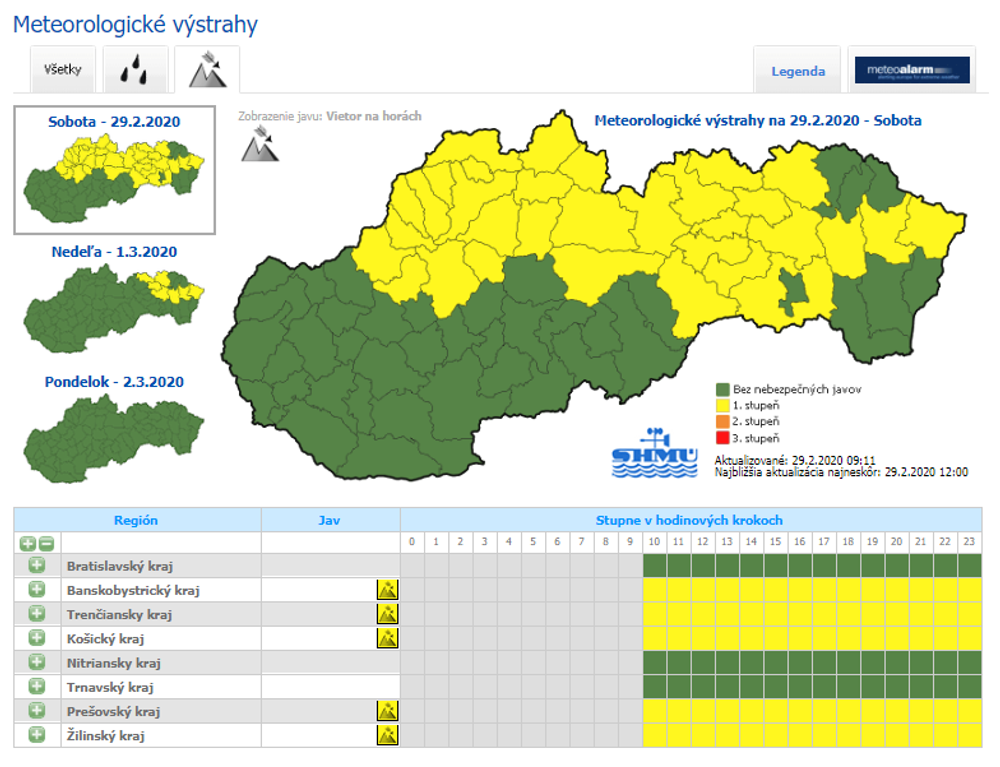Switch to the Všetky tab
The image size is (1000, 767).
[x=62, y=71]
